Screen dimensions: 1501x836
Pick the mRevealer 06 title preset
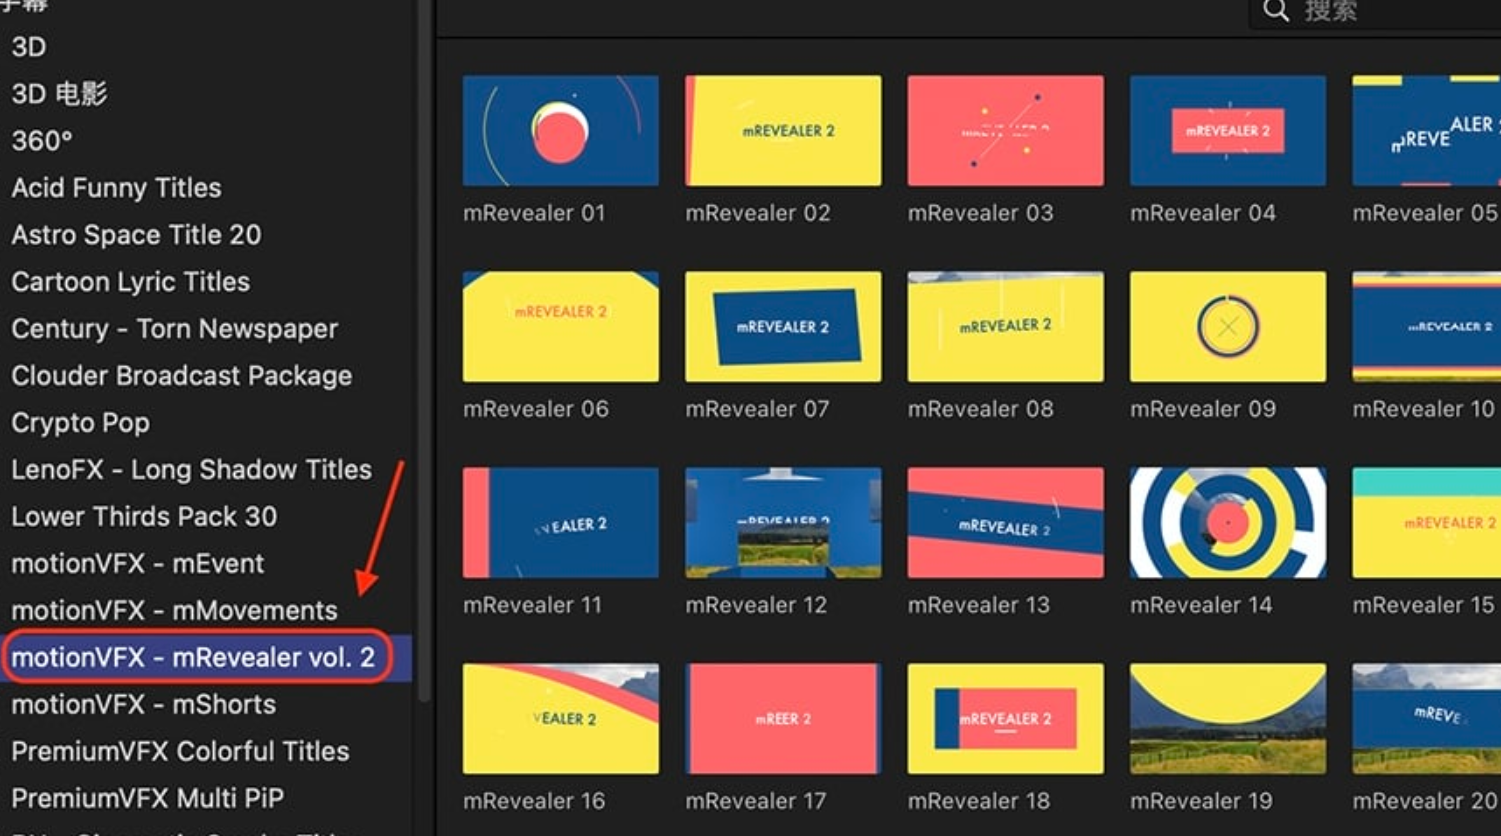561,327
